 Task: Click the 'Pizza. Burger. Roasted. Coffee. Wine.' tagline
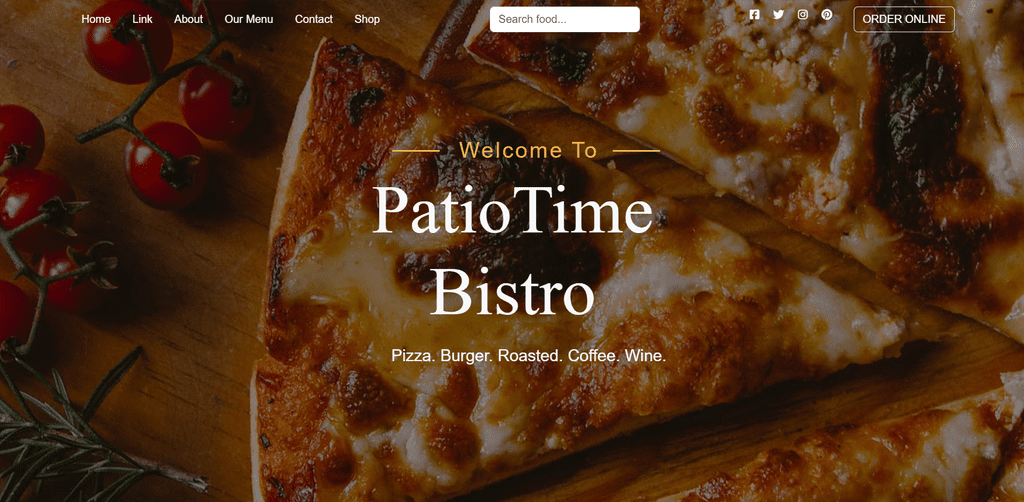(x=528, y=356)
